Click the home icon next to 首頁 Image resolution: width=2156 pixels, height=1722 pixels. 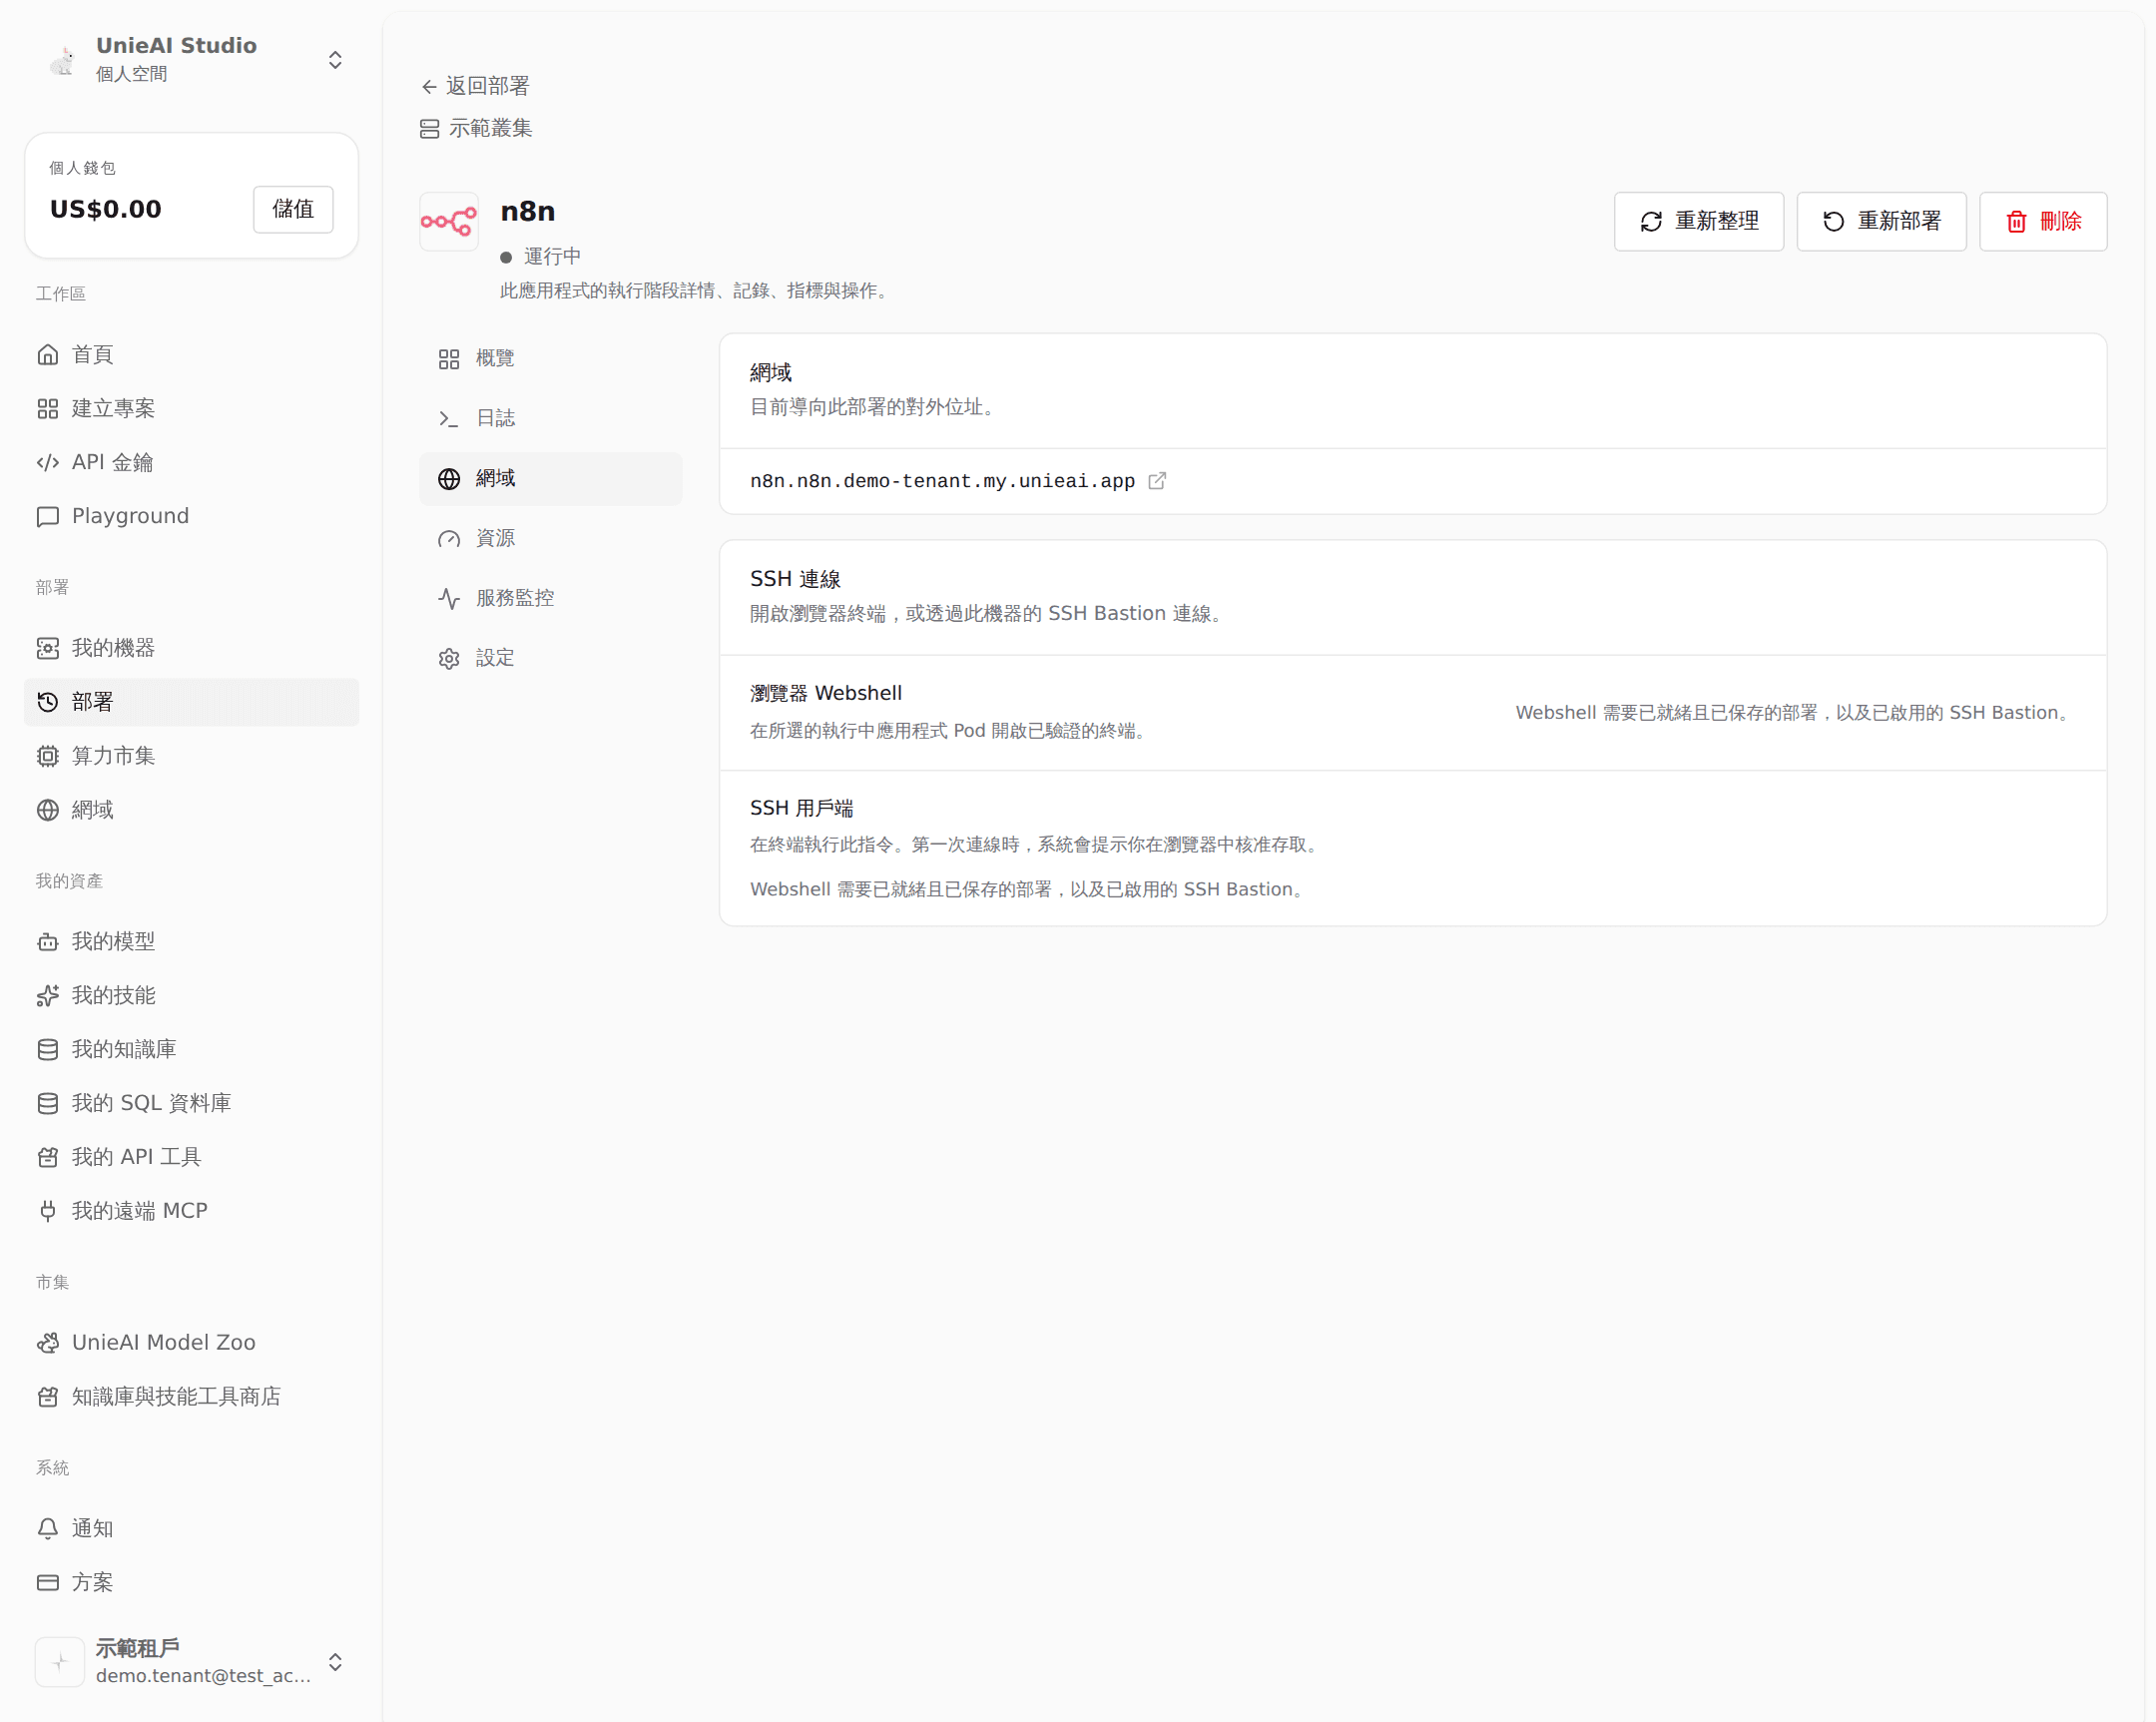[48, 355]
